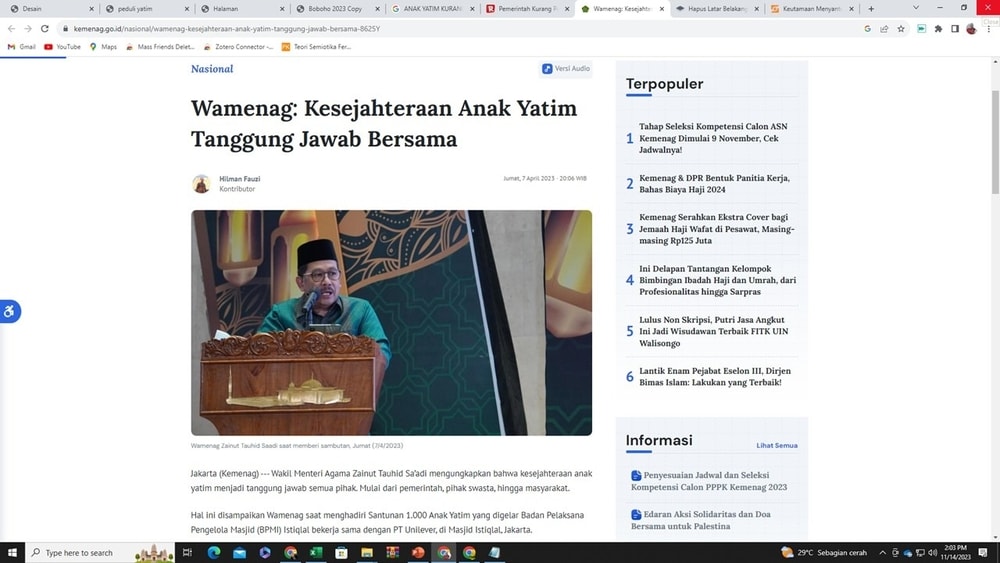Viewport: 1000px width, 563px height.
Task: Switch to the Keutamaan Menyantuni tab
Action: coord(812,9)
